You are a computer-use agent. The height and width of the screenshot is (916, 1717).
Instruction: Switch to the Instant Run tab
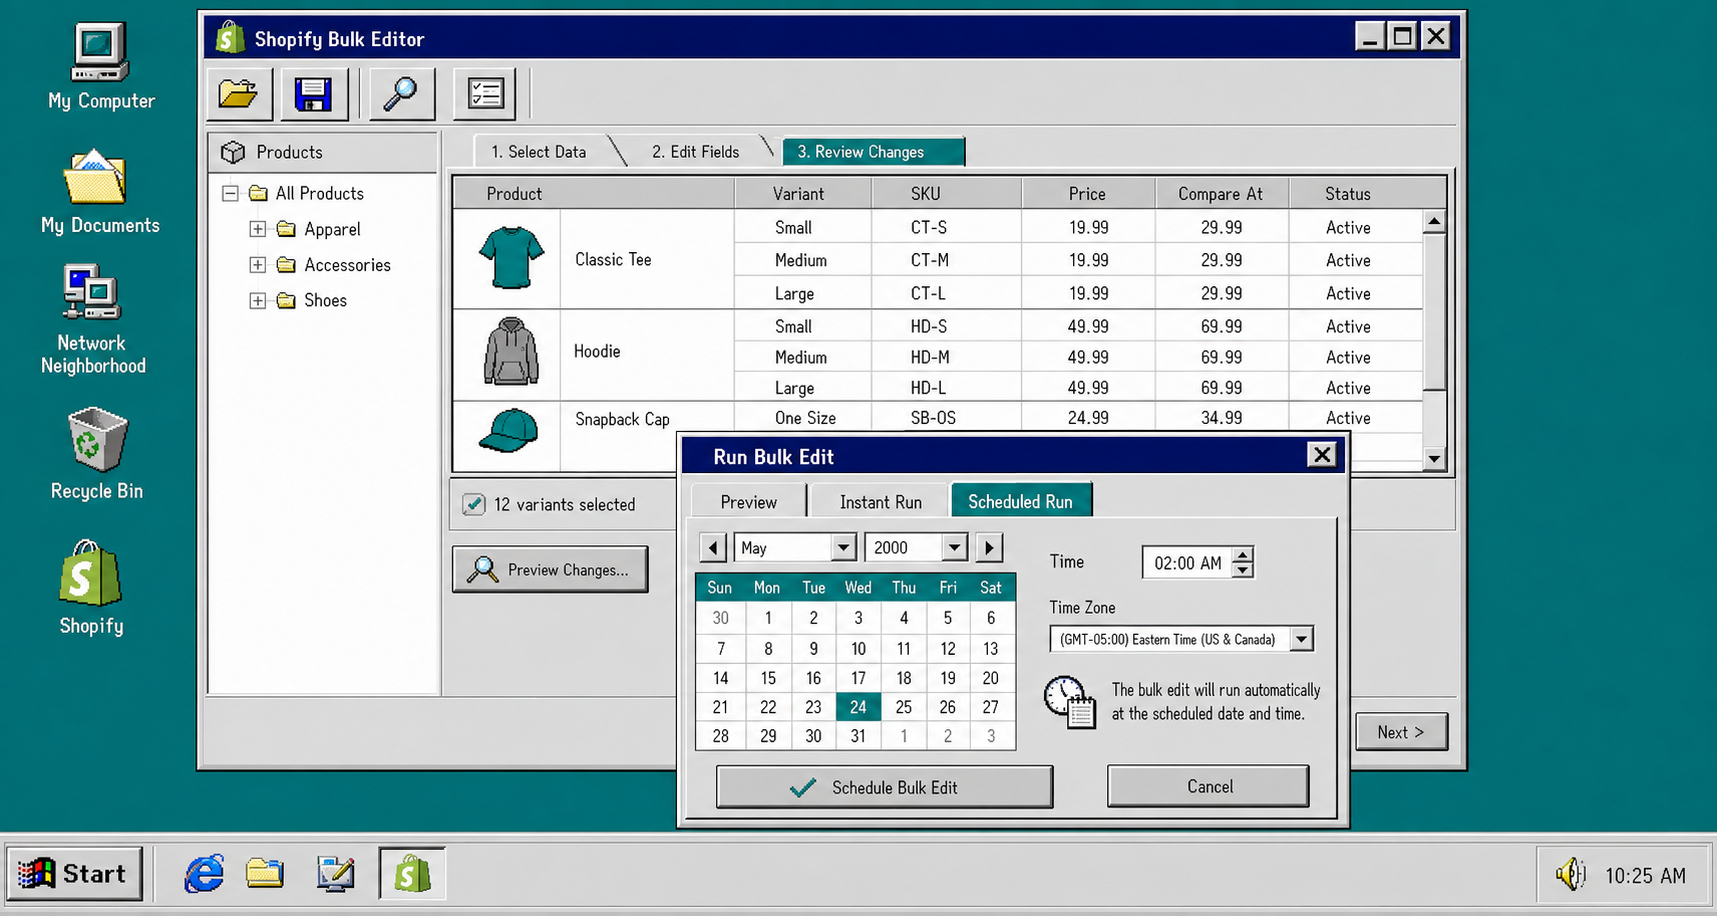coord(880,502)
